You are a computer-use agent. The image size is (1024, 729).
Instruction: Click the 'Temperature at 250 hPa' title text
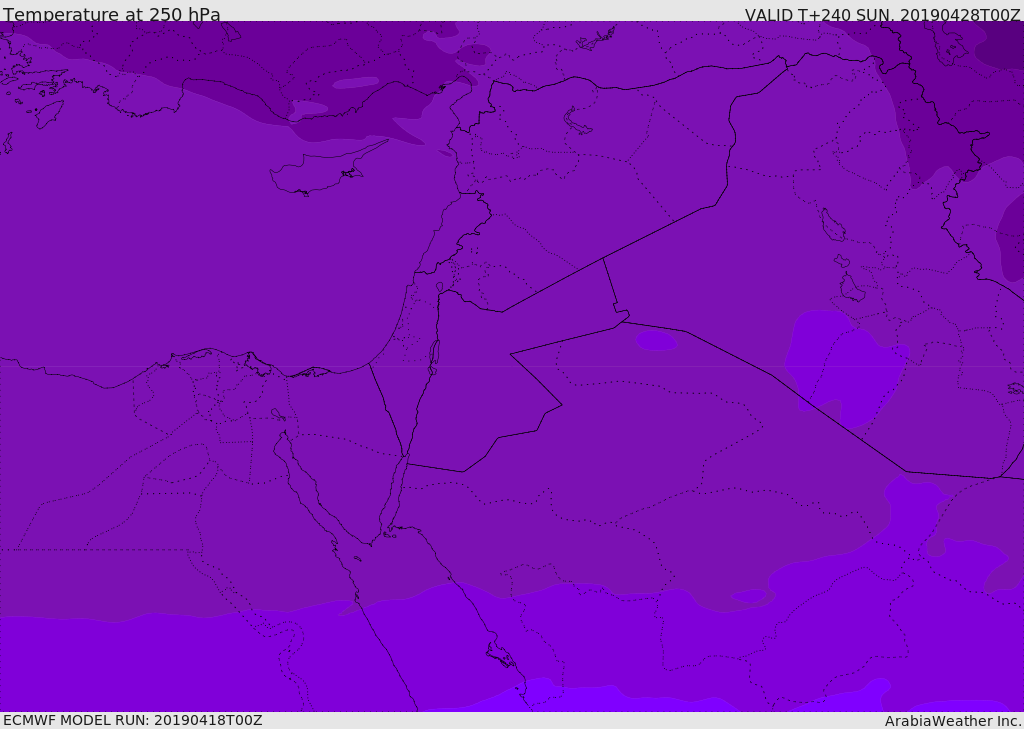tap(112, 14)
